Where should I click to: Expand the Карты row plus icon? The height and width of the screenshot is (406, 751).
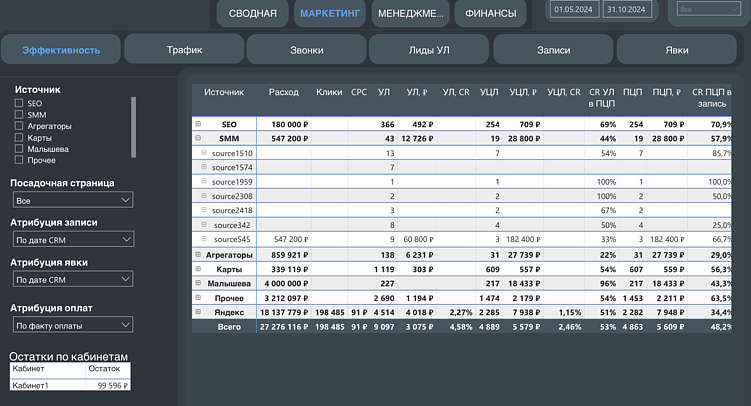[x=198, y=269]
